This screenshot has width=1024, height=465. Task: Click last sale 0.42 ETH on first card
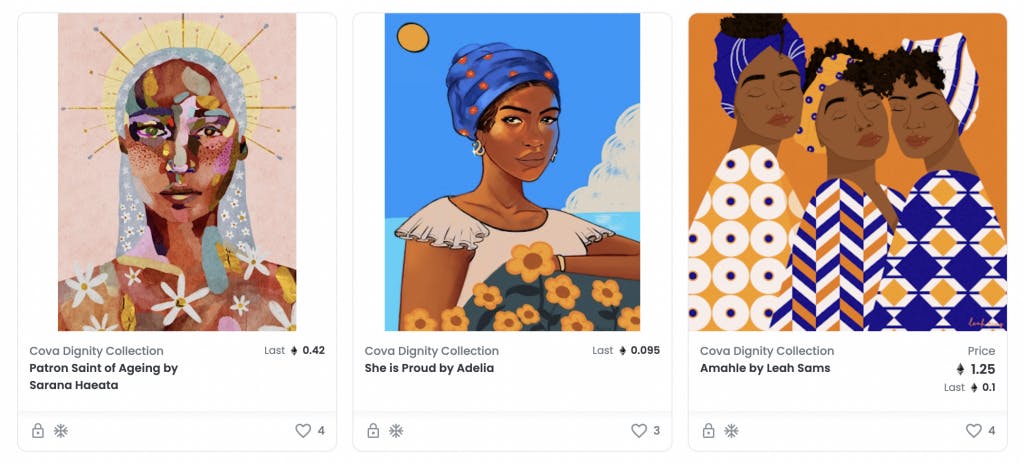[313, 351]
